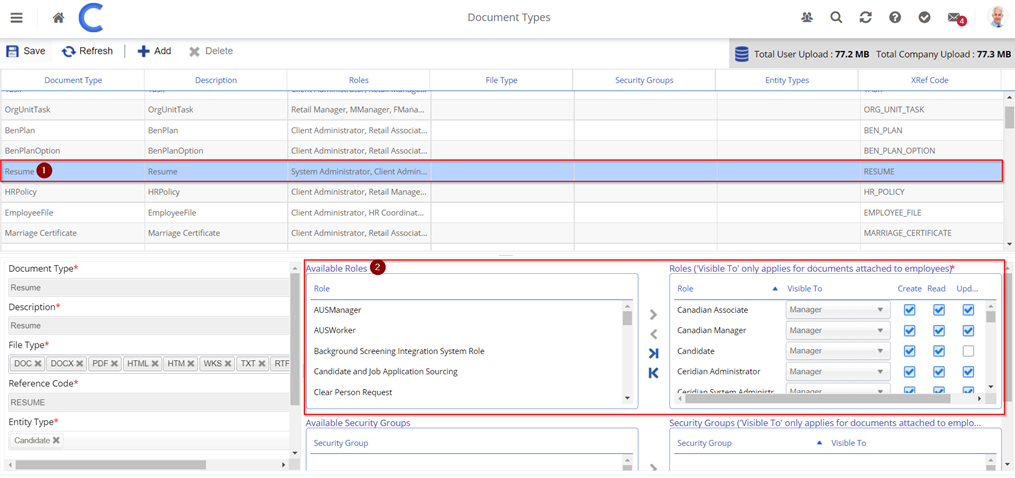Toggle Read checkbox for Canadian Manager

[x=939, y=331]
